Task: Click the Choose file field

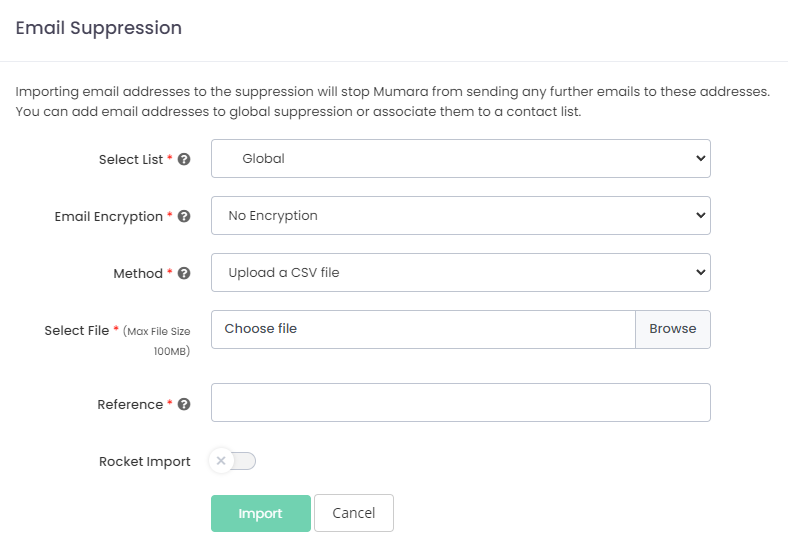Action: (x=423, y=329)
